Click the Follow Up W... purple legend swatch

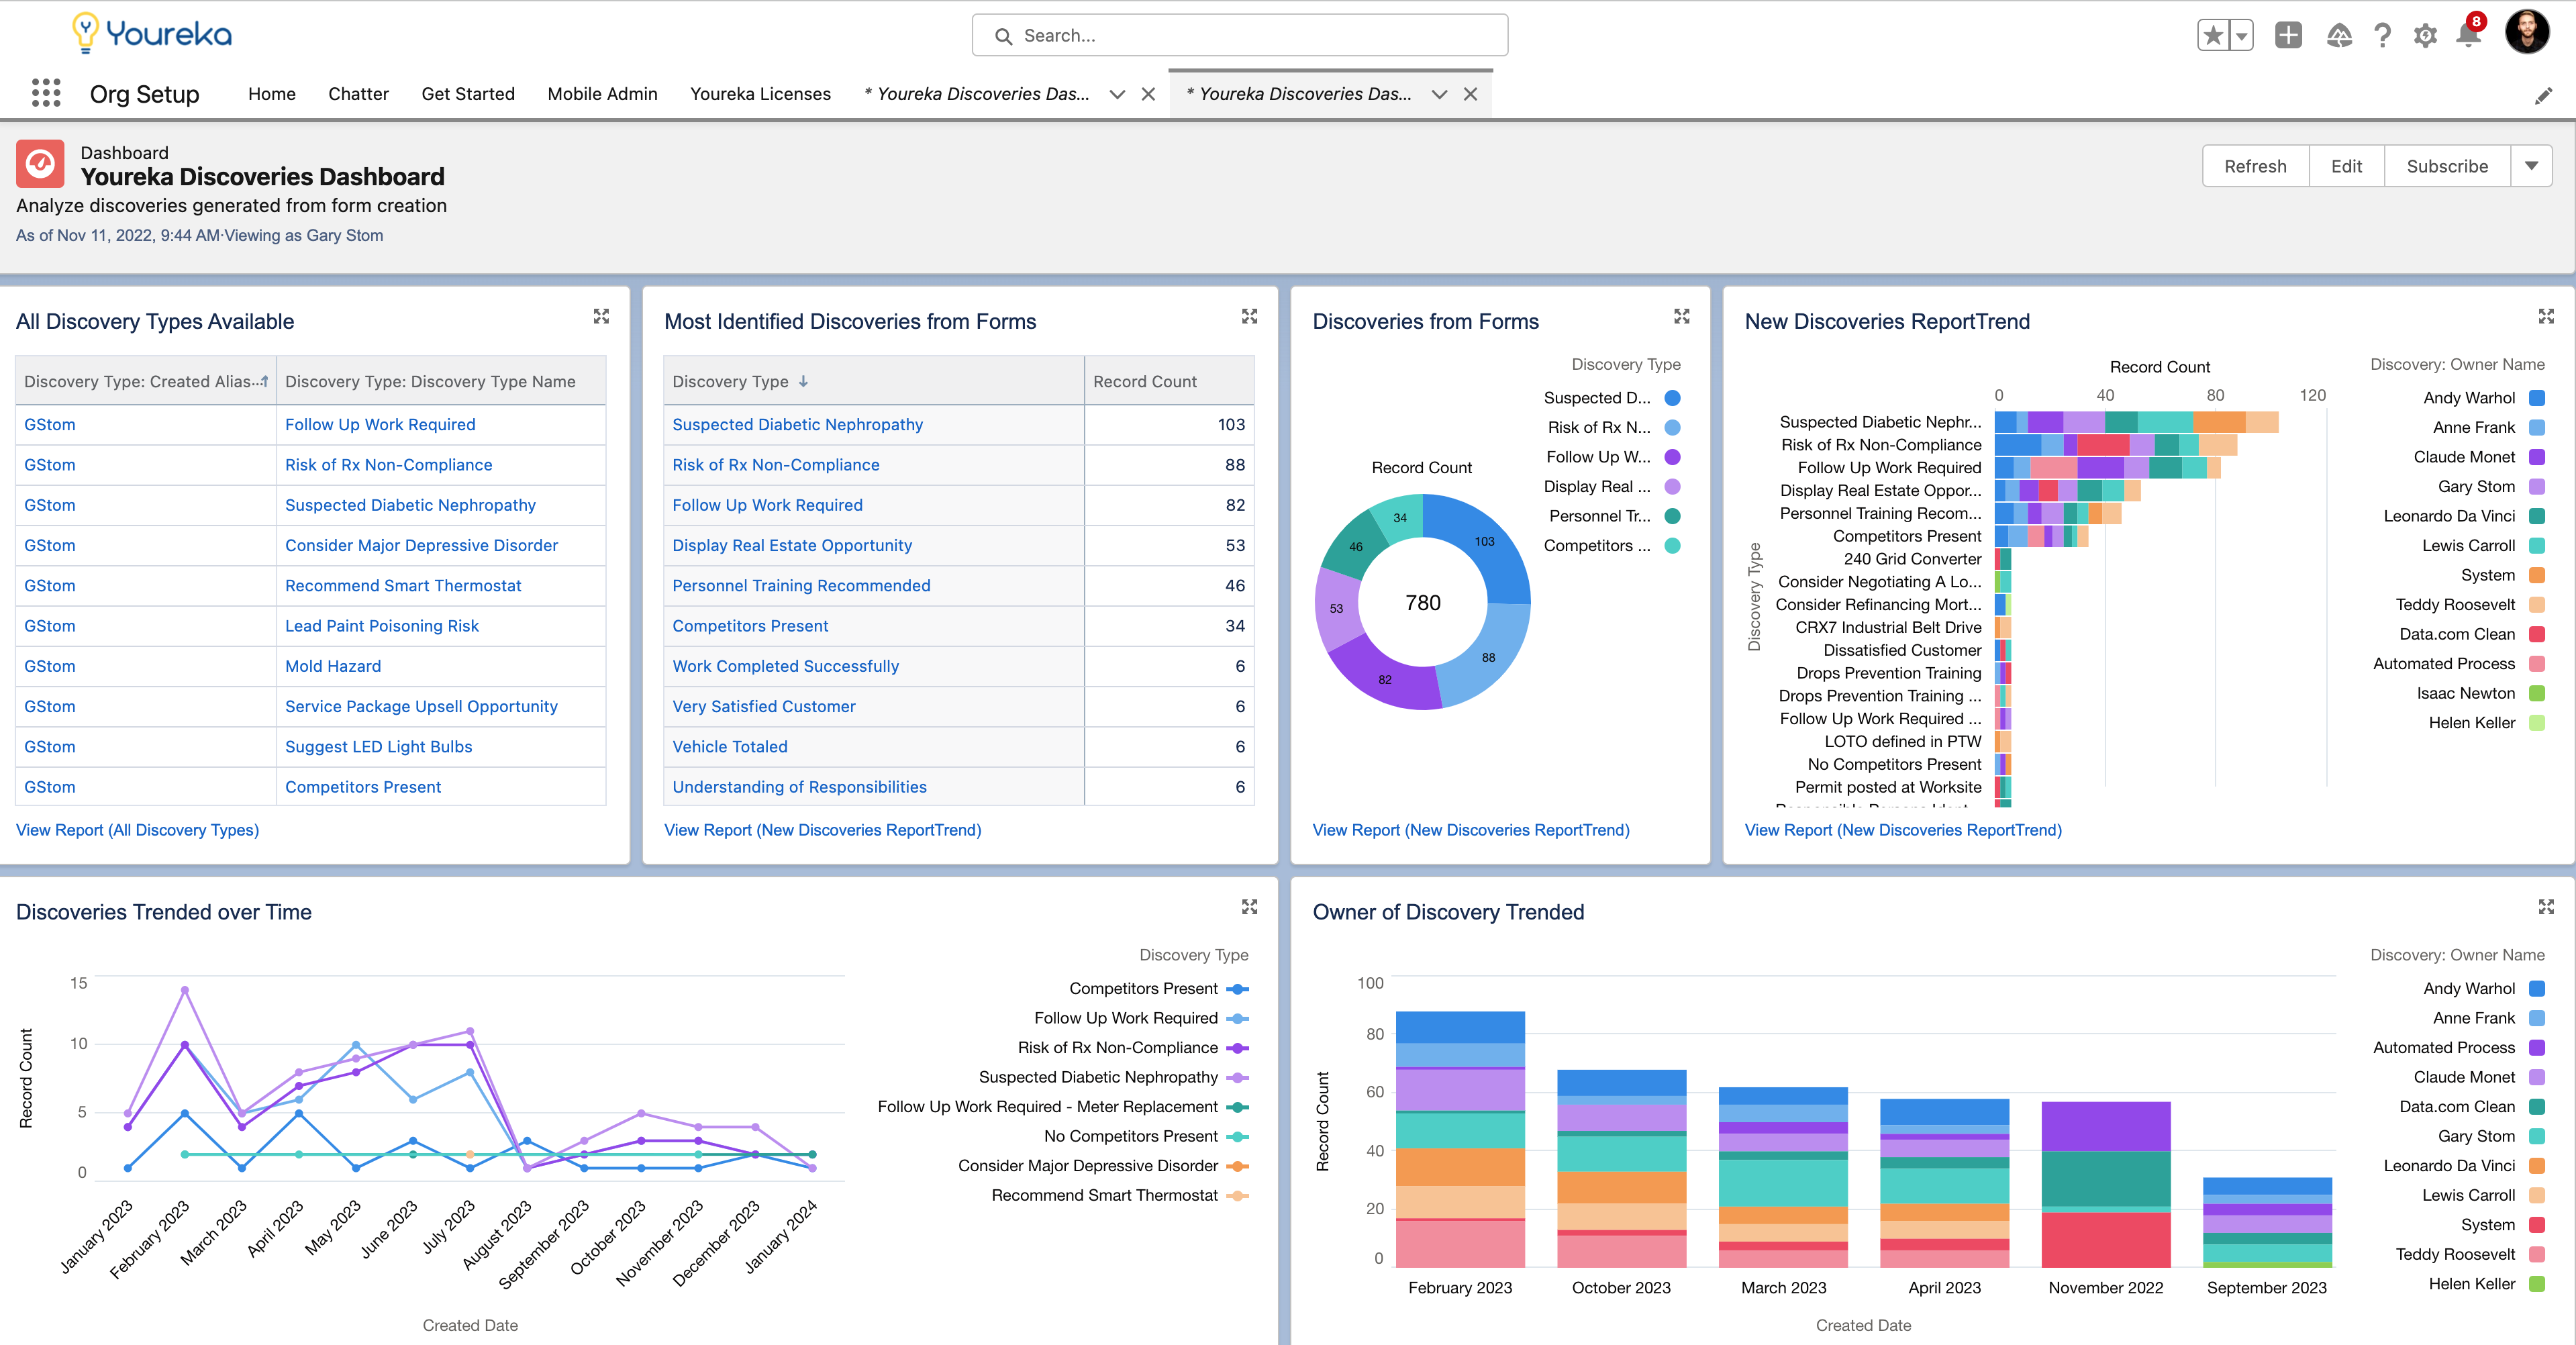pyautogui.click(x=1672, y=457)
